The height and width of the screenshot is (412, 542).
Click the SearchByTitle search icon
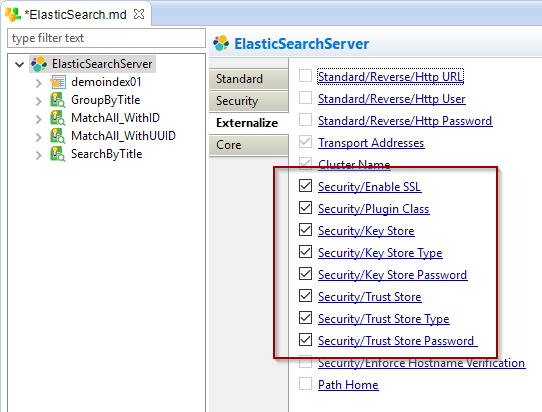pos(57,154)
